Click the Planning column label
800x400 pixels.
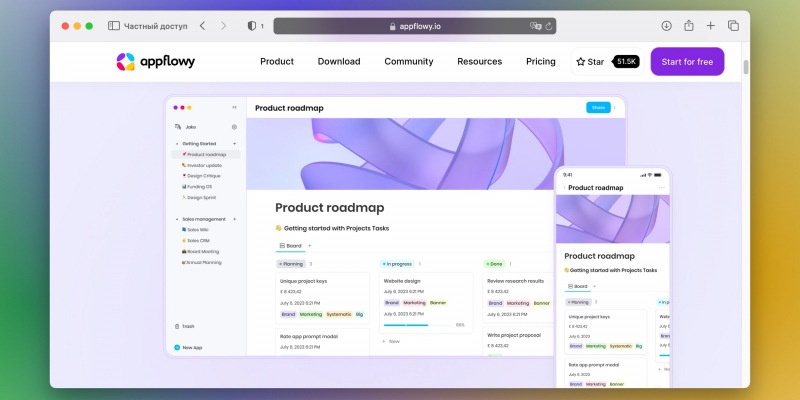291,264
